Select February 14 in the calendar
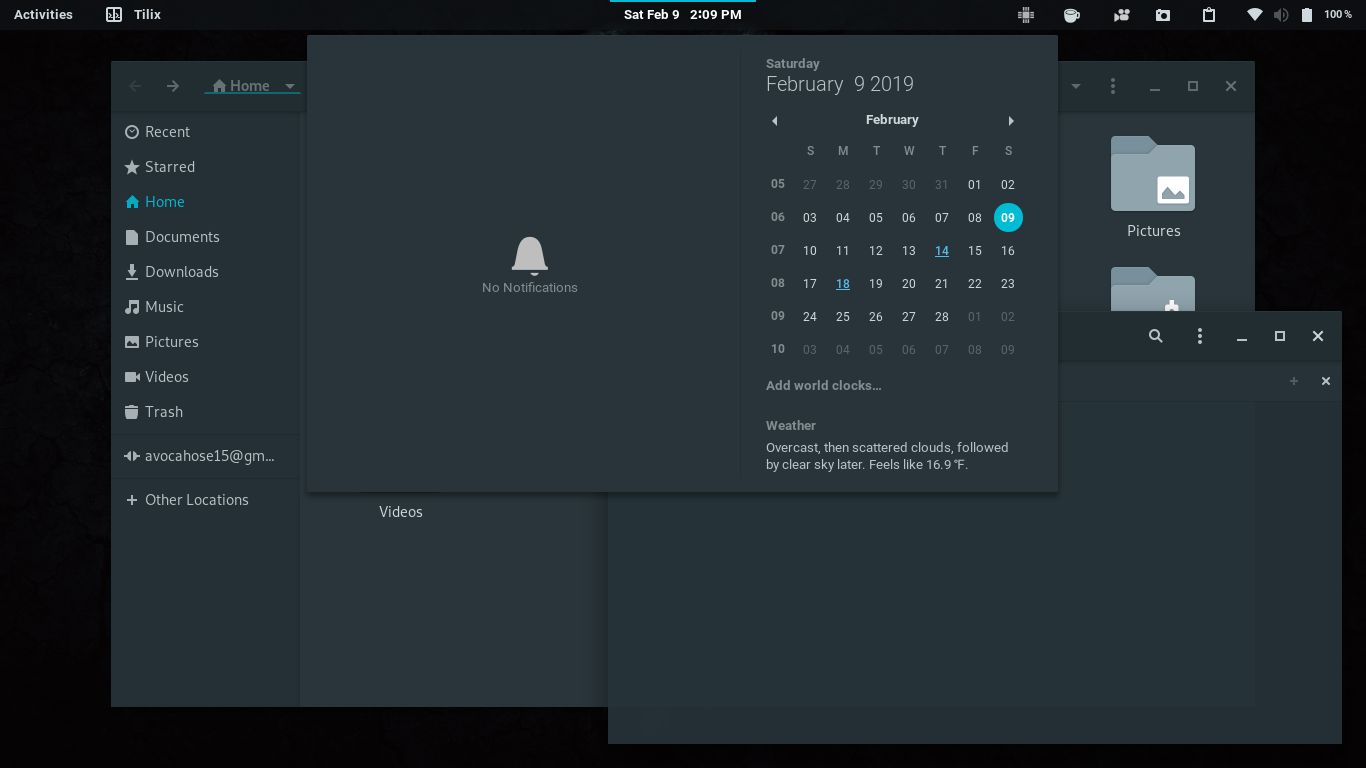This screenshot has height=768, width=1366. pyautogui.click(x=942, y=251)
